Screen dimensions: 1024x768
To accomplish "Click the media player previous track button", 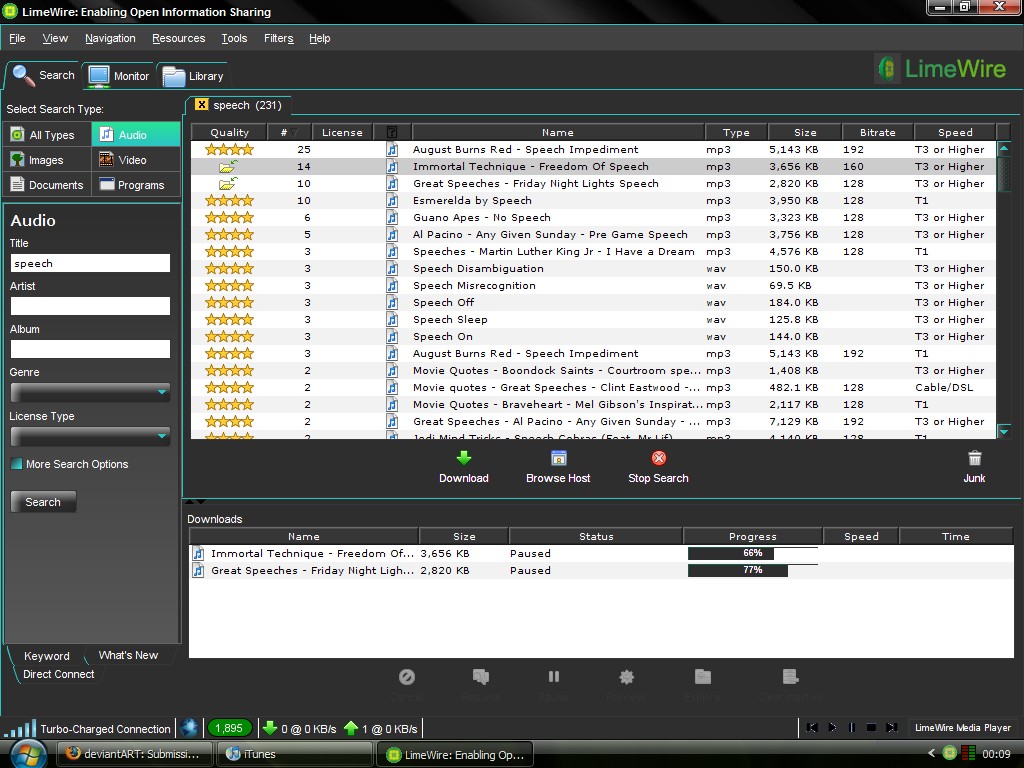I will pos(812,728).
